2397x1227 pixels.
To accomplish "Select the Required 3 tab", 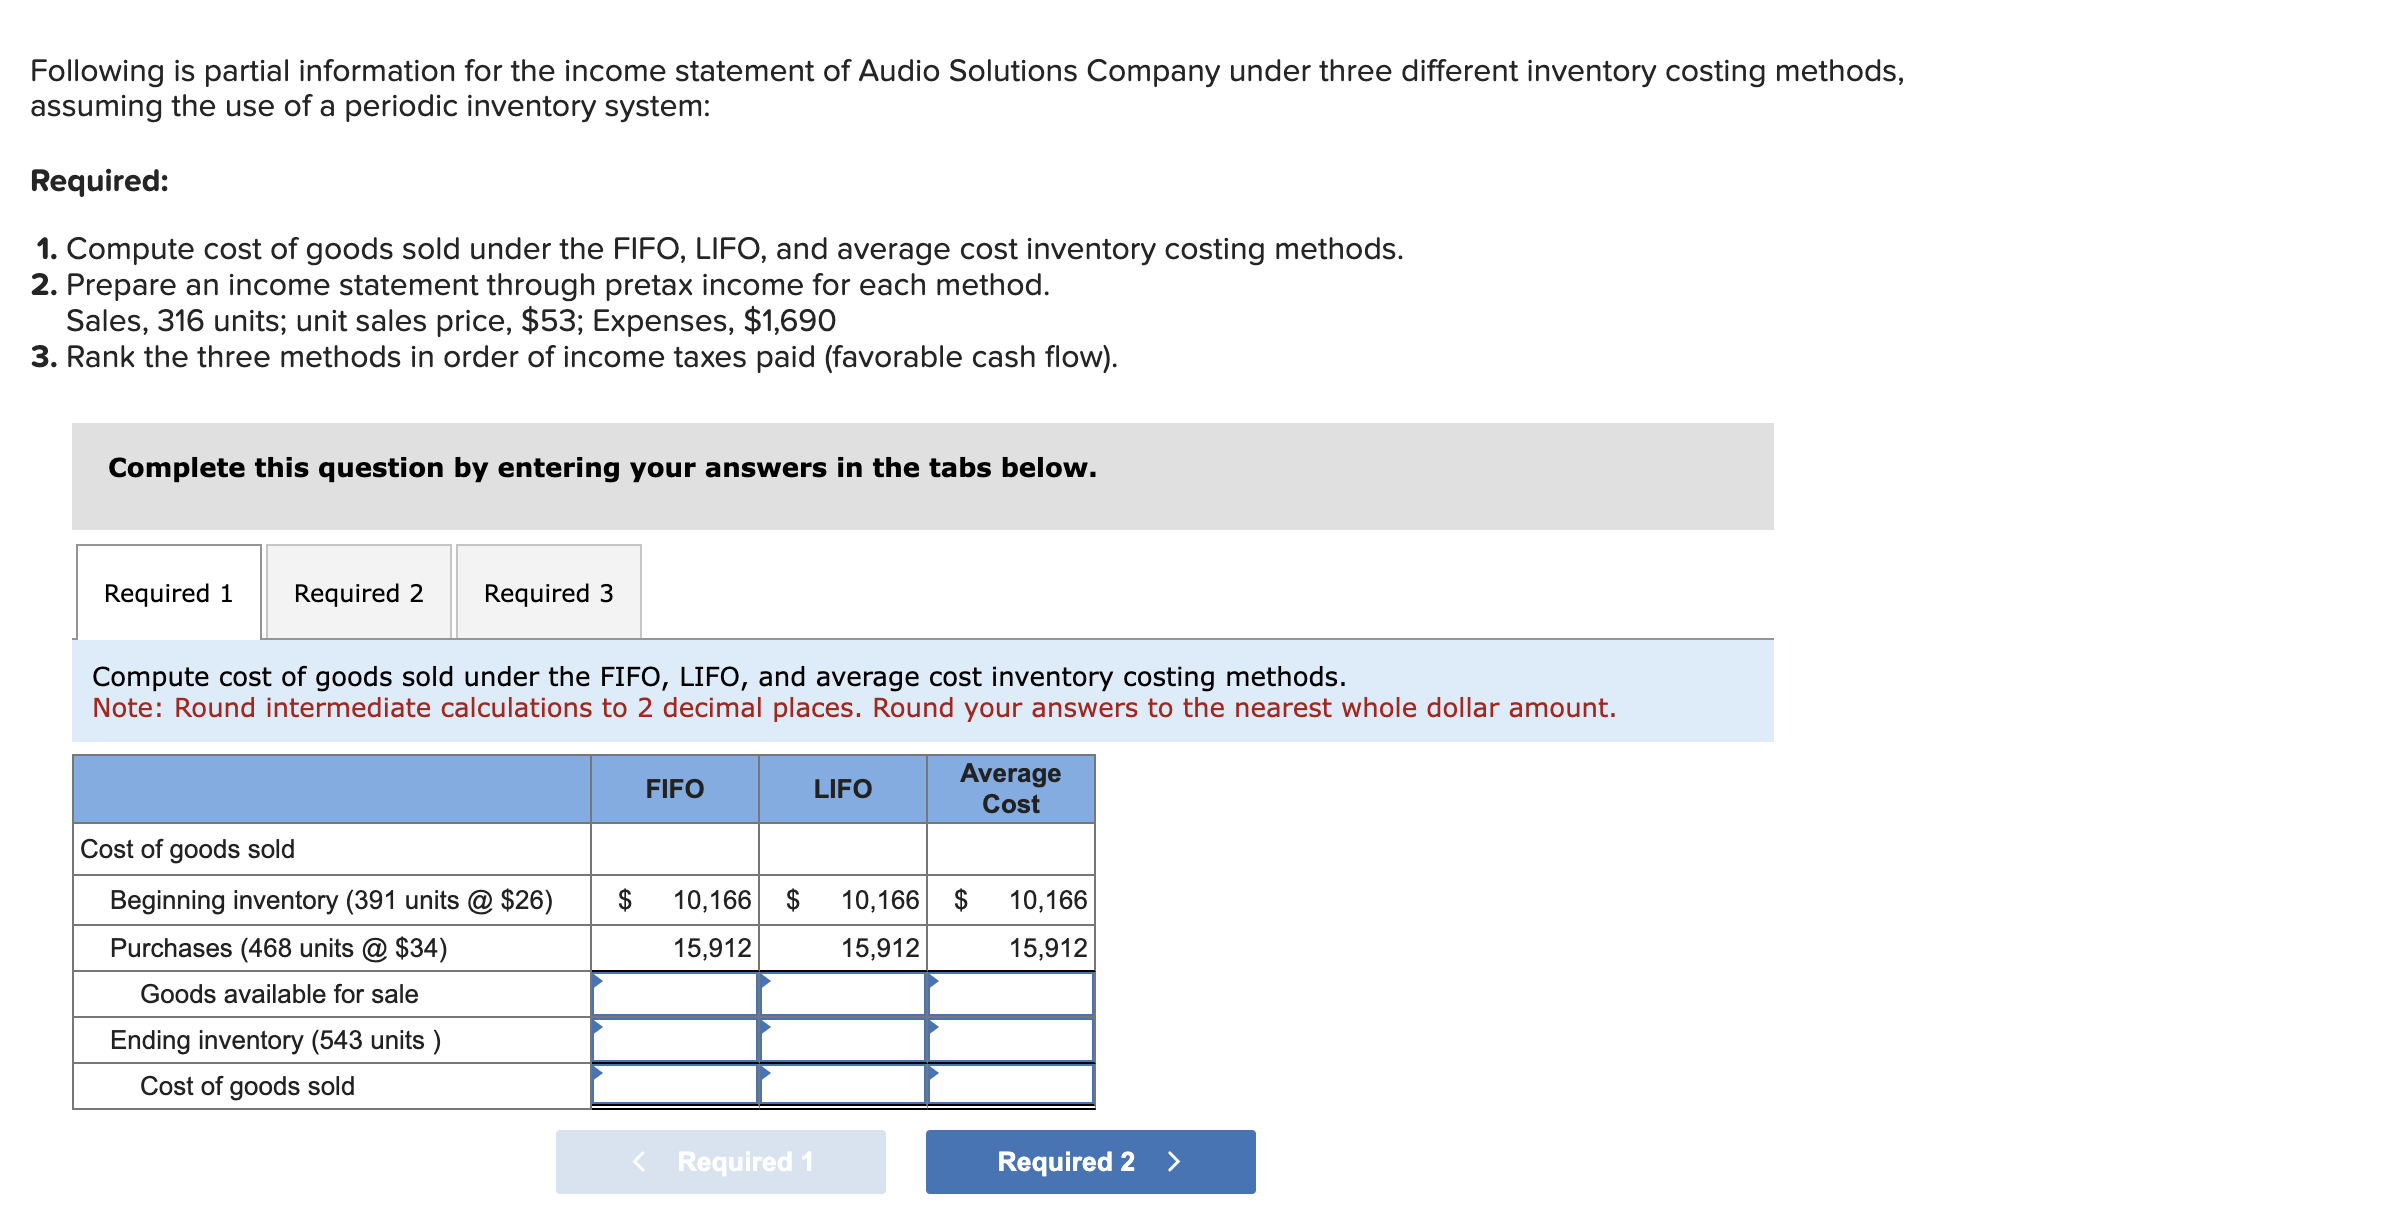I will point(548,593).
